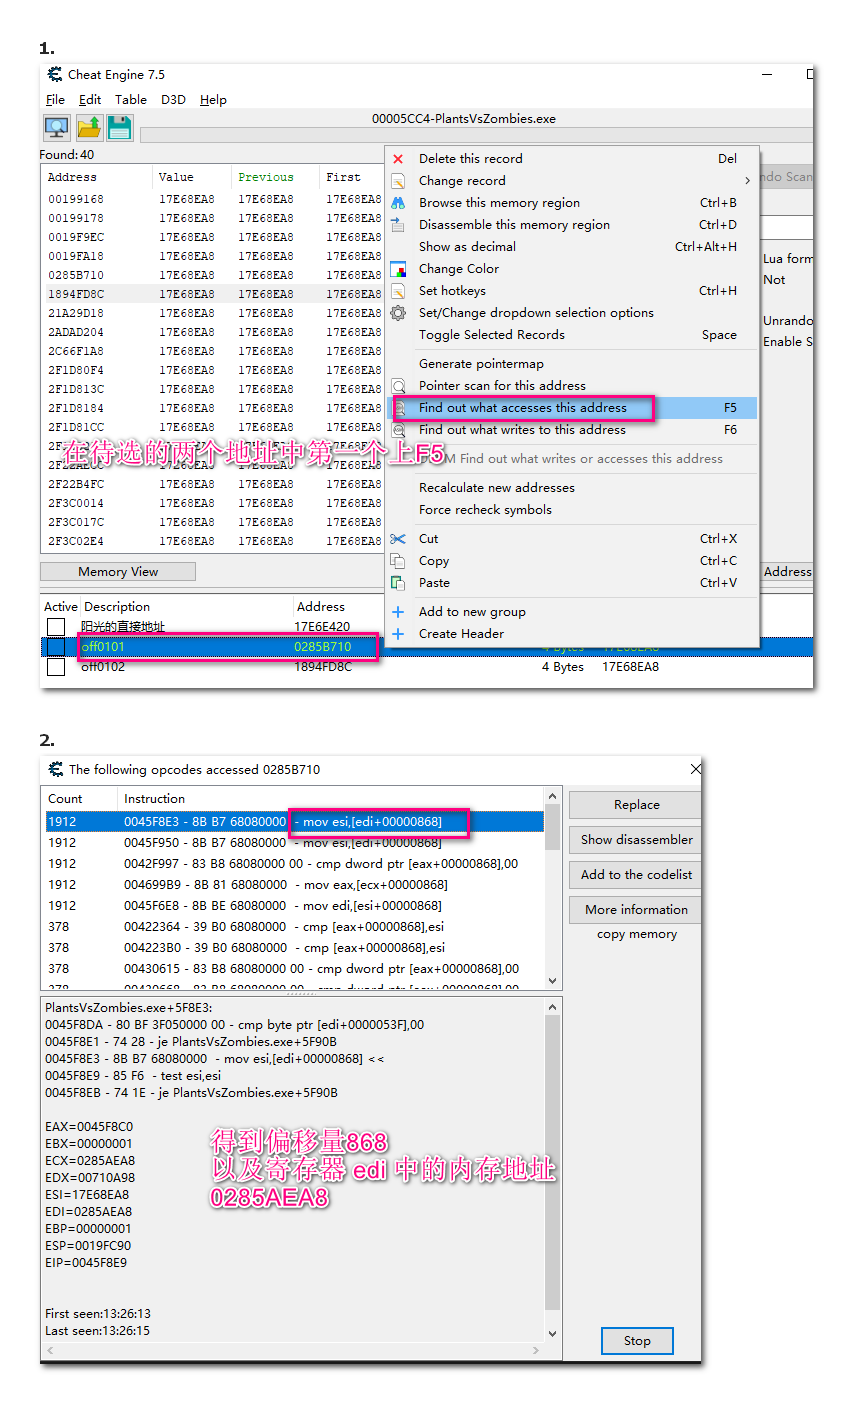854x1405 pixels.
Task: Toggle Active checkbox for off0102
Action: point(56,667)
